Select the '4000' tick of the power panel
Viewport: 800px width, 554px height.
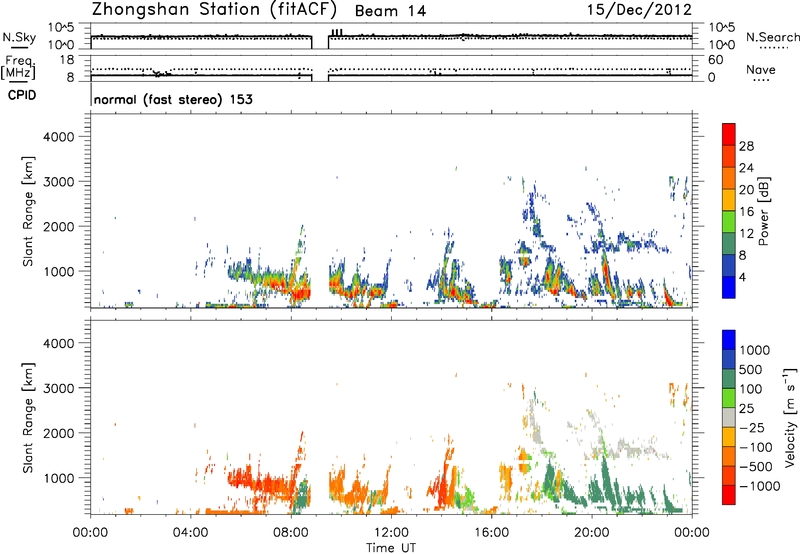58,137
